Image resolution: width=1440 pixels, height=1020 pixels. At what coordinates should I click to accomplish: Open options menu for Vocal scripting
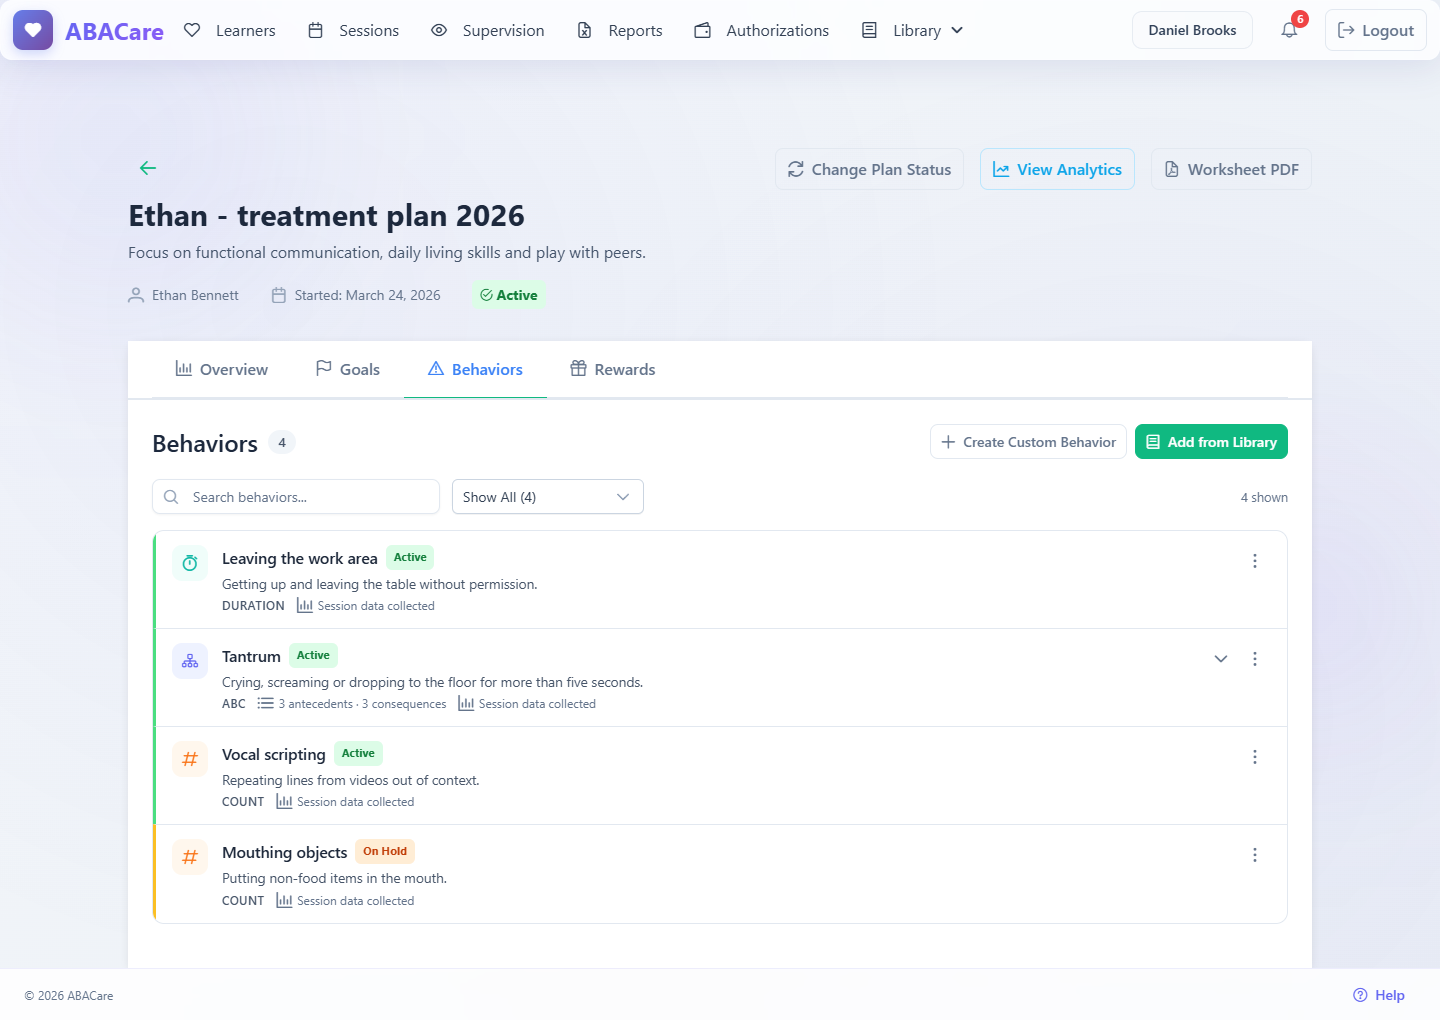[1255, 757]
